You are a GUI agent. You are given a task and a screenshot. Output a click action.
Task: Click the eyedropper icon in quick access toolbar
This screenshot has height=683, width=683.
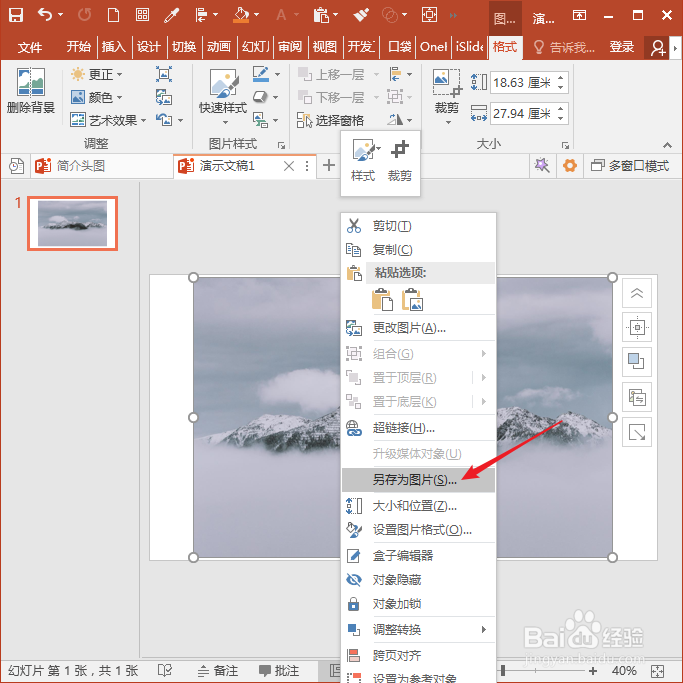pos(171,16)
